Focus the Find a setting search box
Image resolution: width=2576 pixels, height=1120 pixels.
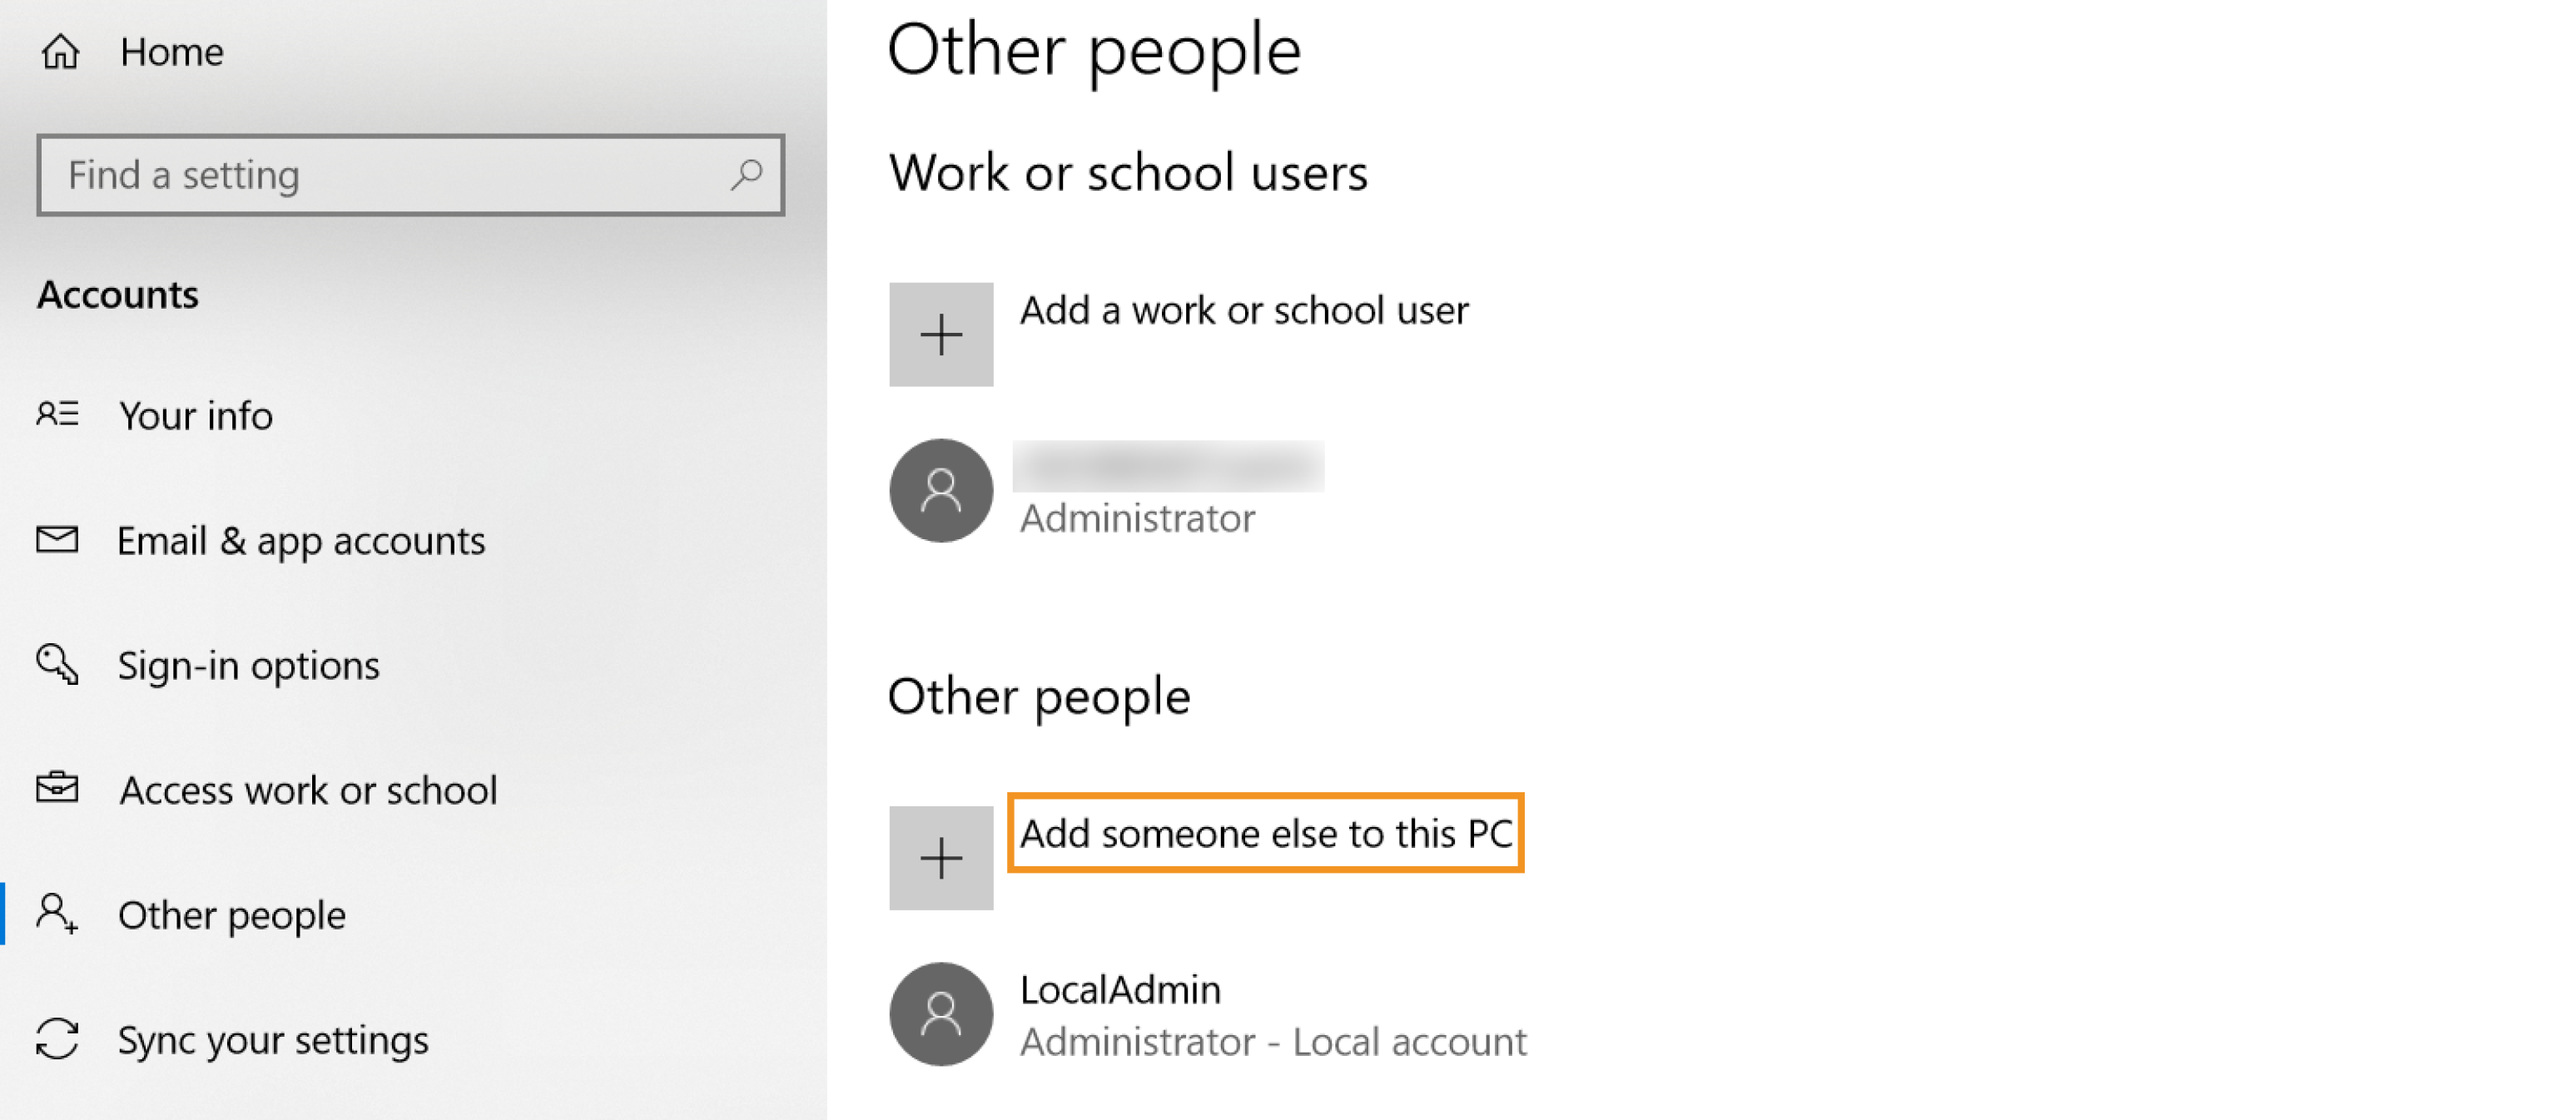coord(390,175)
